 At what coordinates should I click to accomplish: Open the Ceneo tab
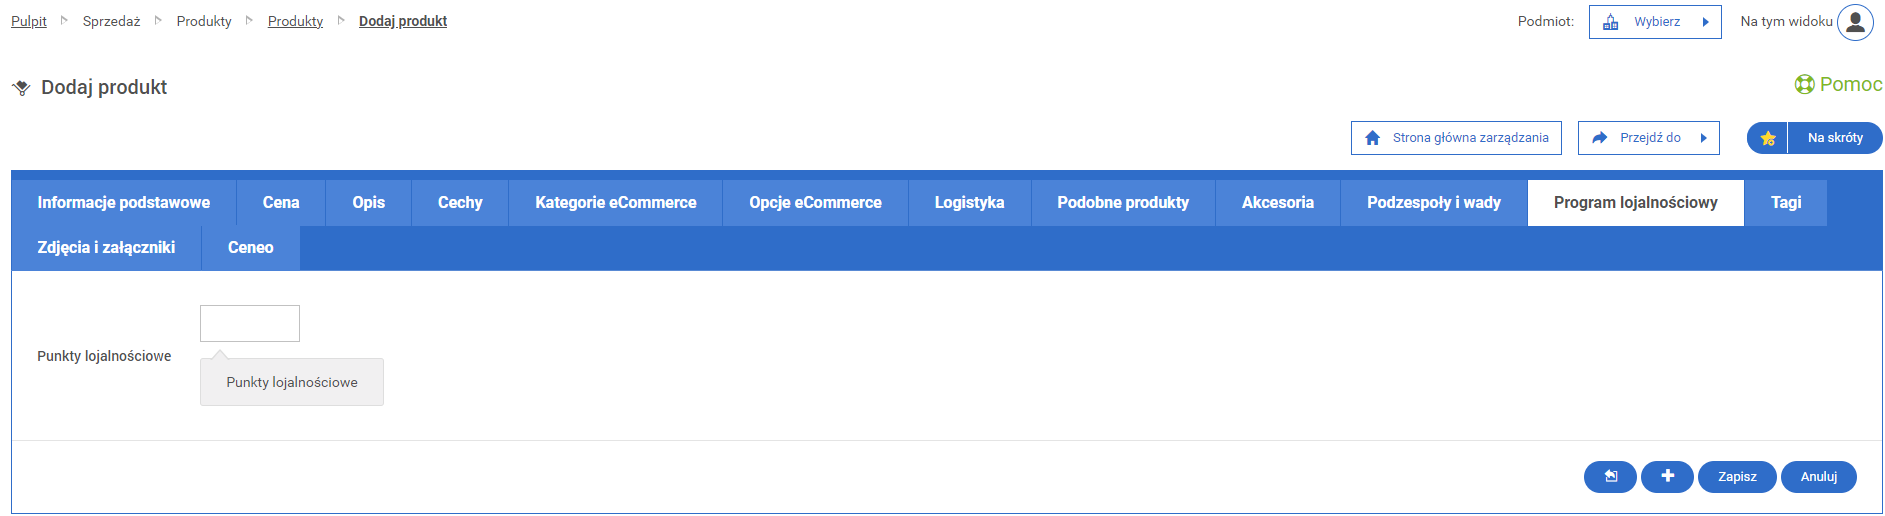[250, 248]
